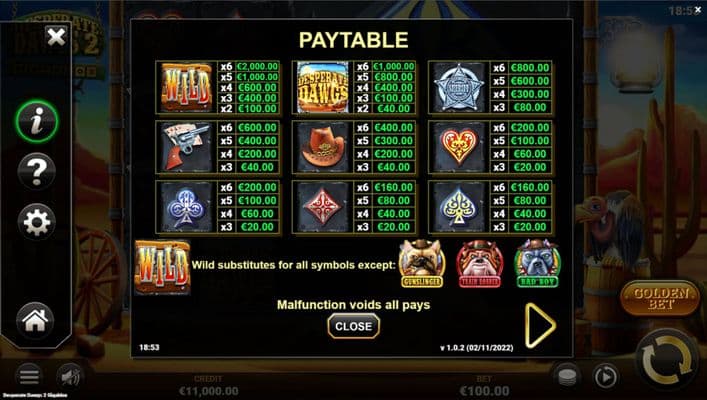Click the CLOSE paytable button
This screenshot has width=707, height=400.
(354, 326)
